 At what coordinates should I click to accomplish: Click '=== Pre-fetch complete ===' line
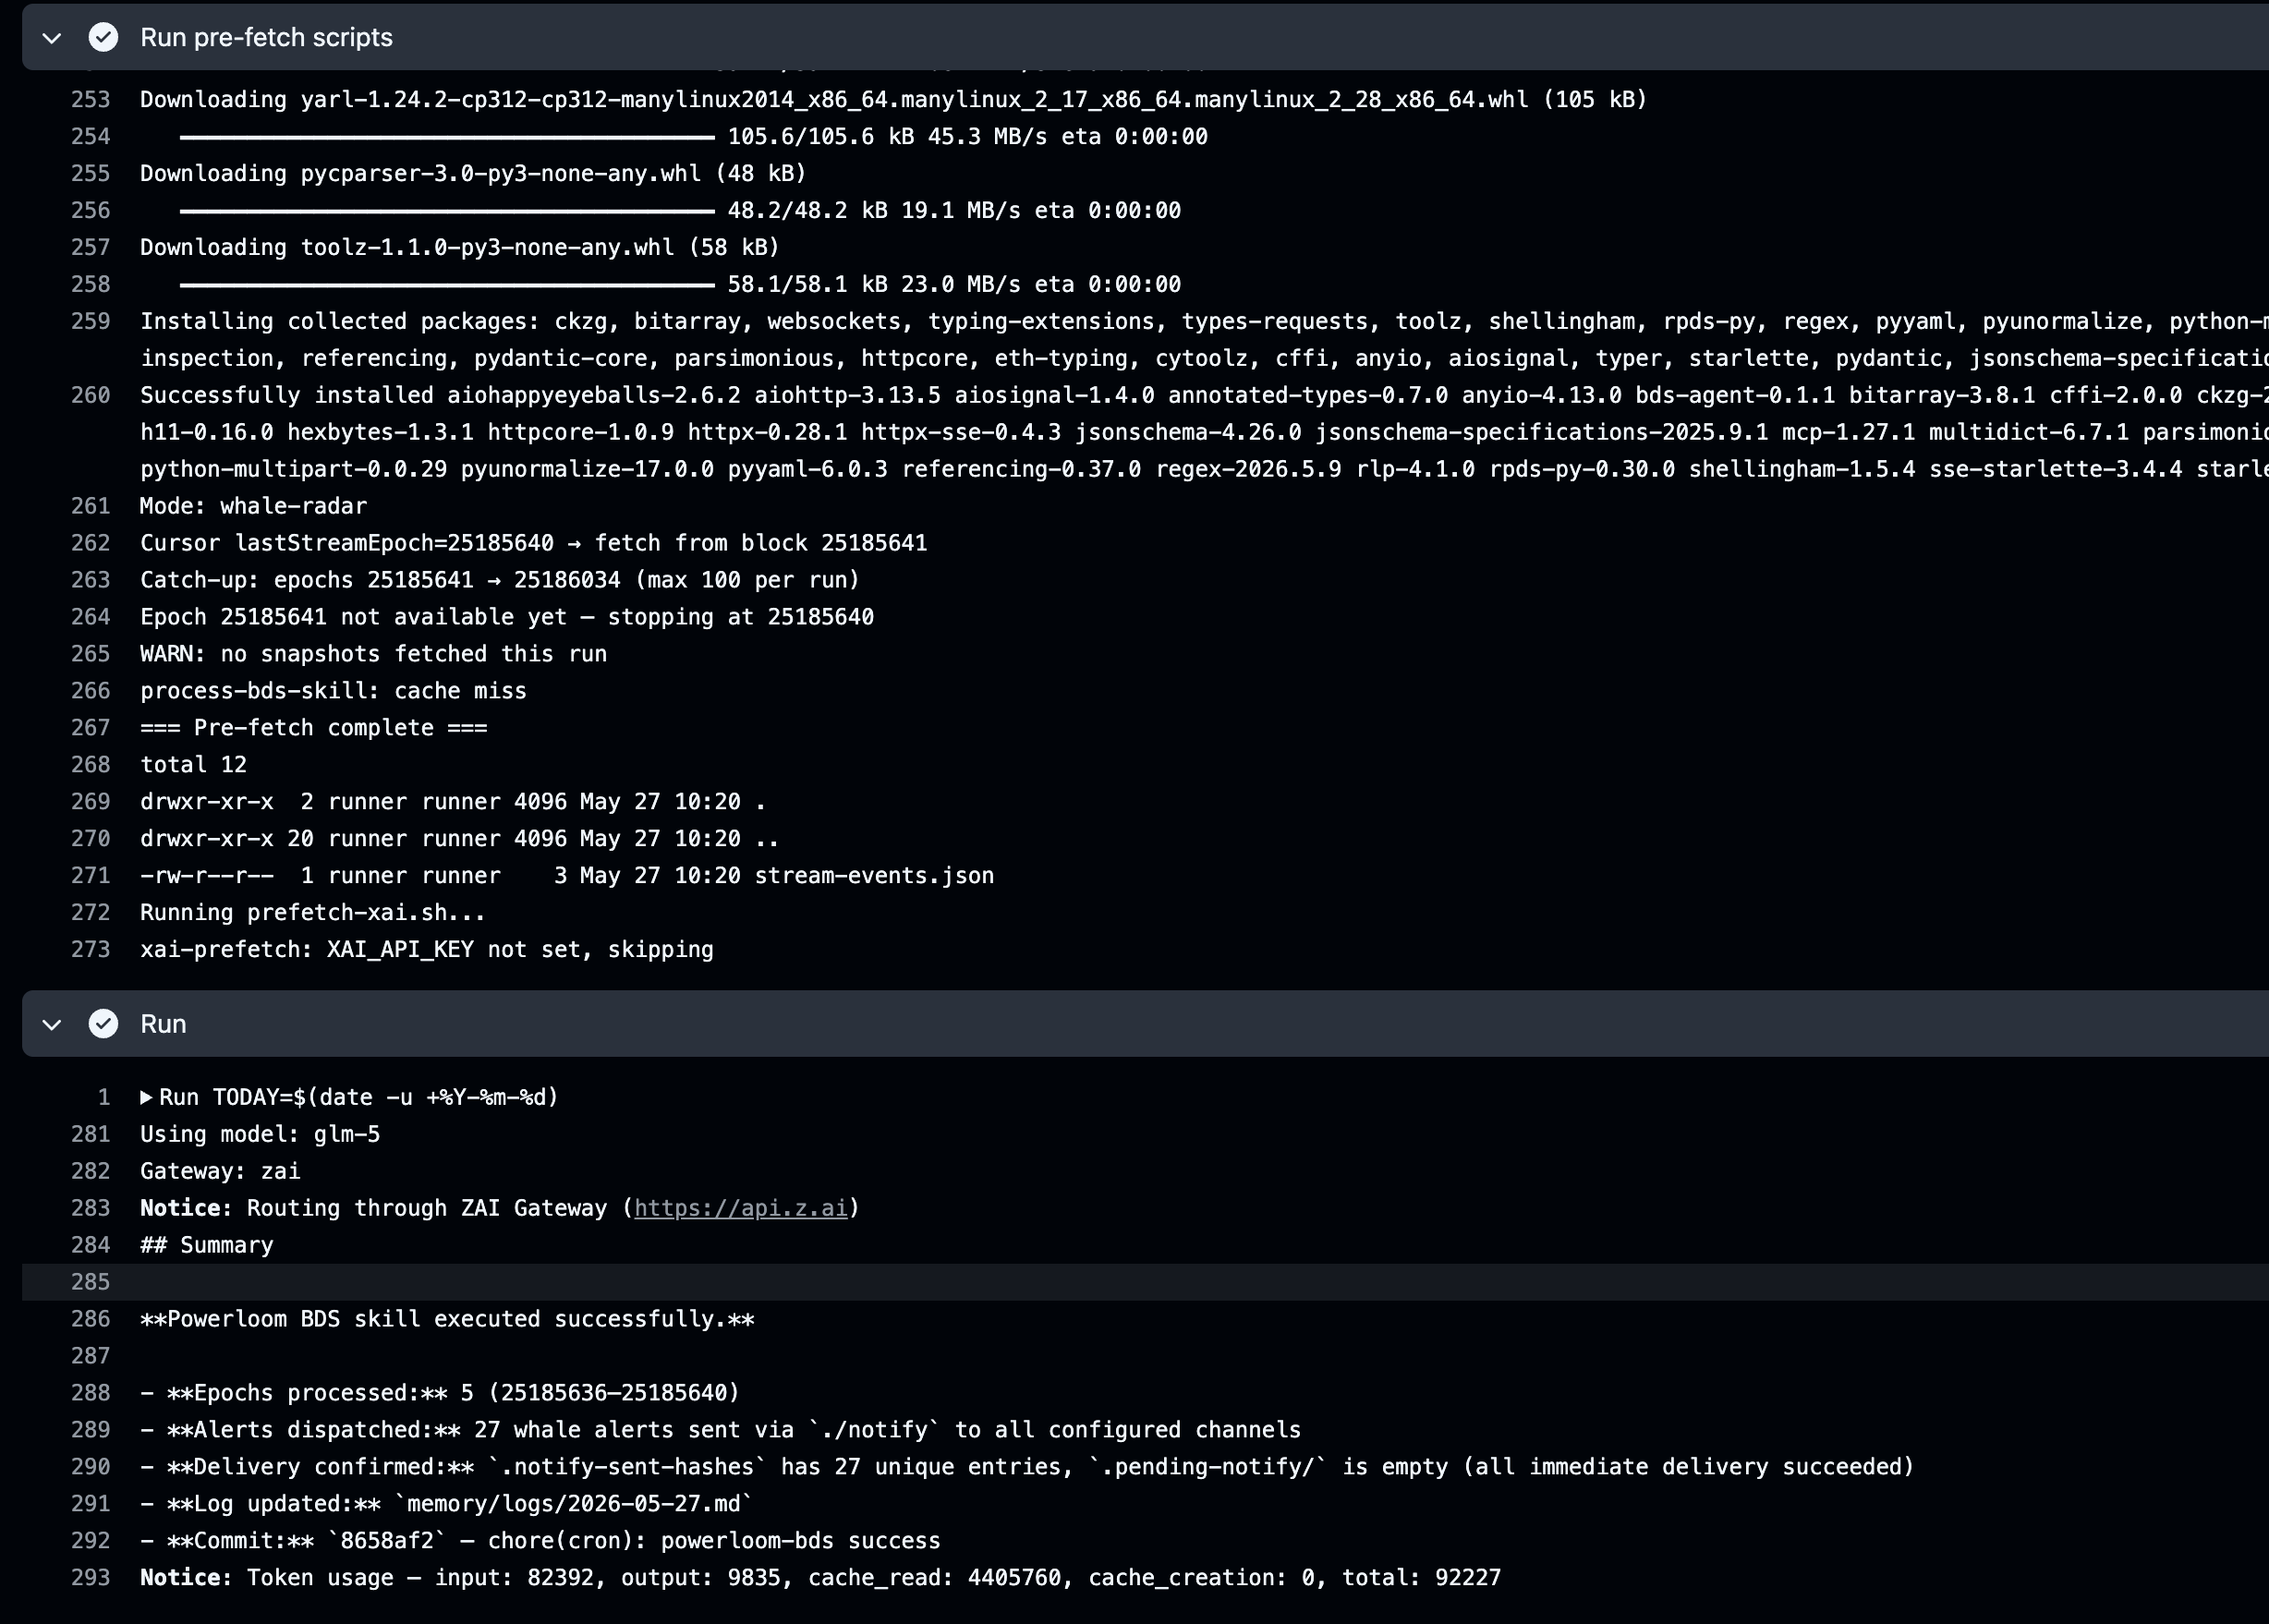313,728
